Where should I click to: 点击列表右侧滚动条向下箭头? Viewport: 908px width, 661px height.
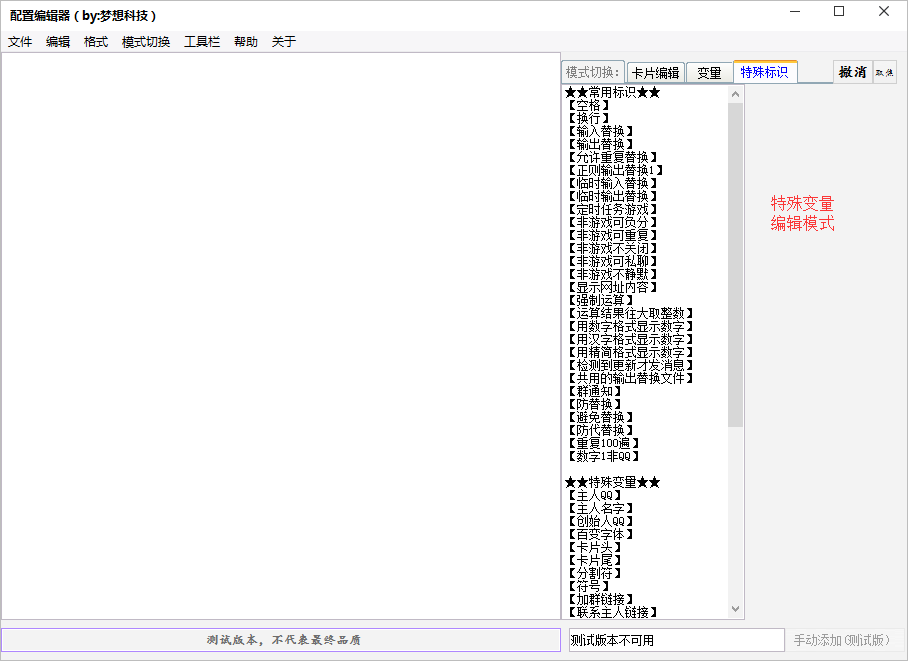[735, 608]
